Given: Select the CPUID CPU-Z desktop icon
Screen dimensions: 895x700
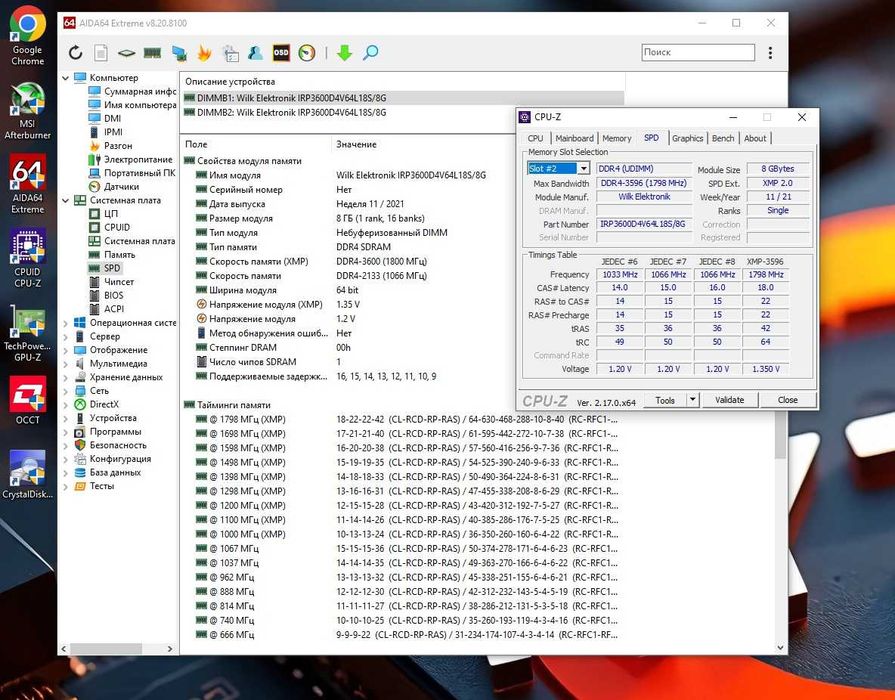Looking at the screenshot, I should 27,258.
